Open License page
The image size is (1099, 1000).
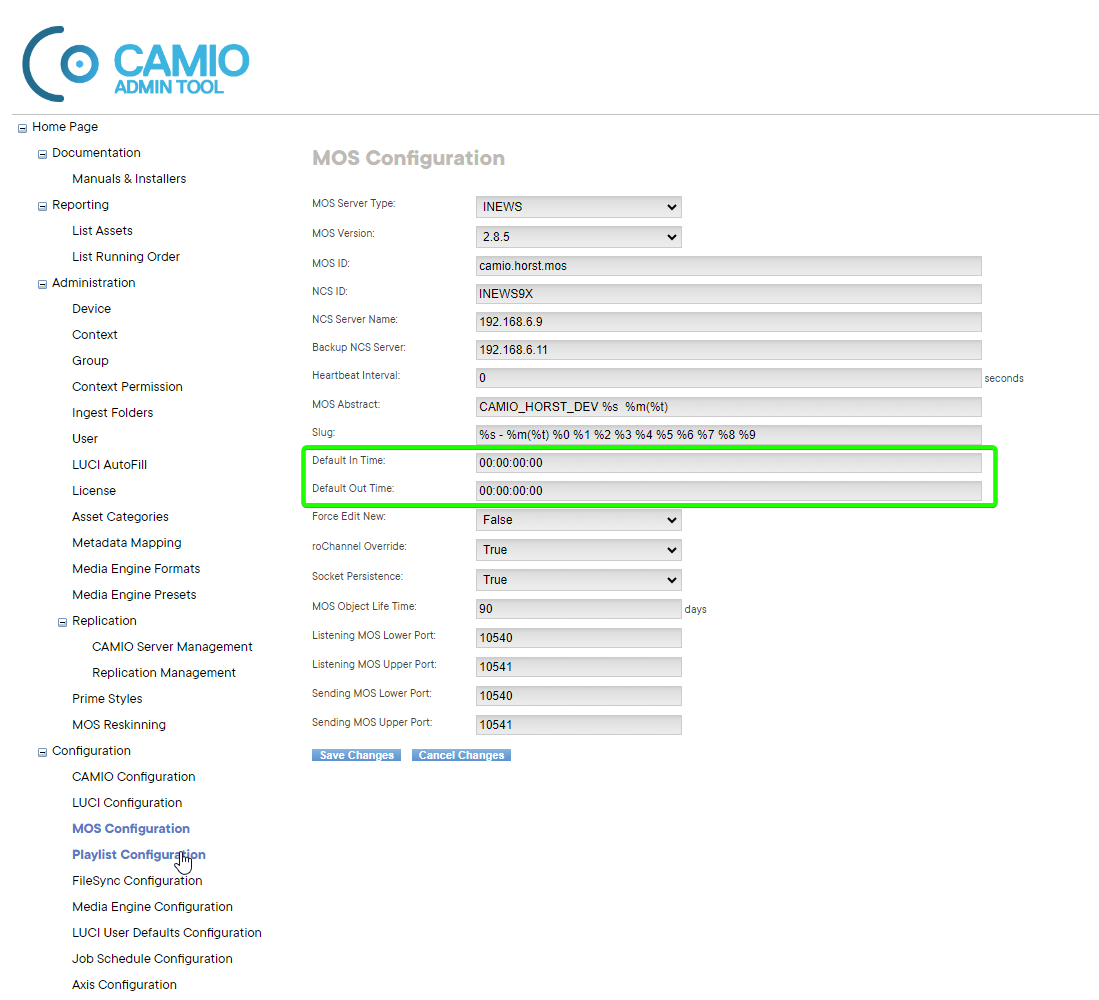coord(94,490)
